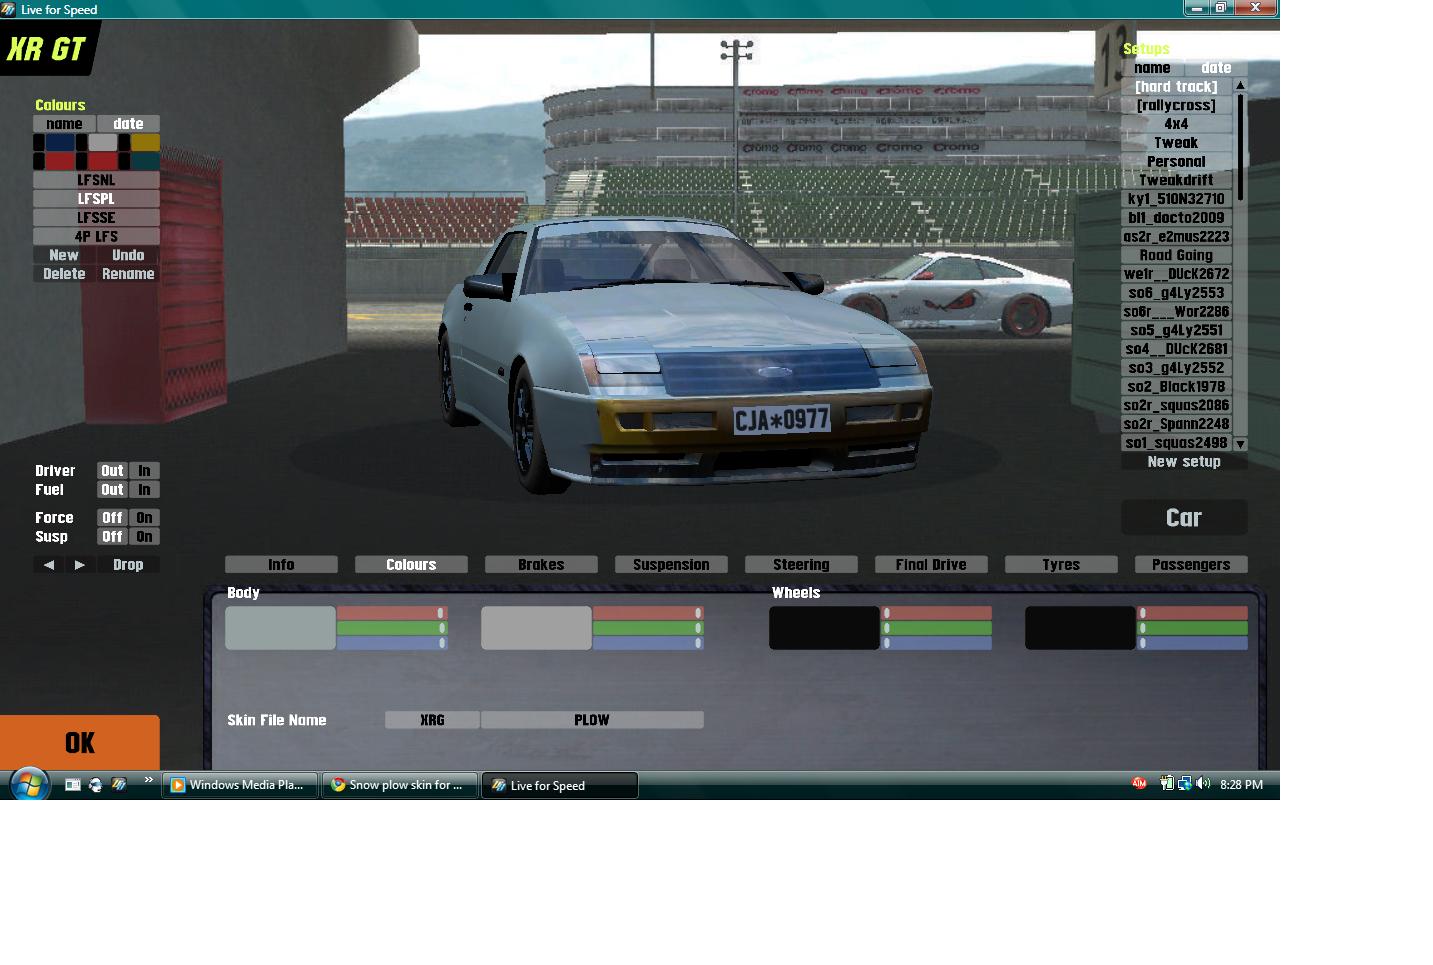Turn Force display On
Viewport: 1433px width, 965px height.
pyautogui.click(x=144, y=518)
